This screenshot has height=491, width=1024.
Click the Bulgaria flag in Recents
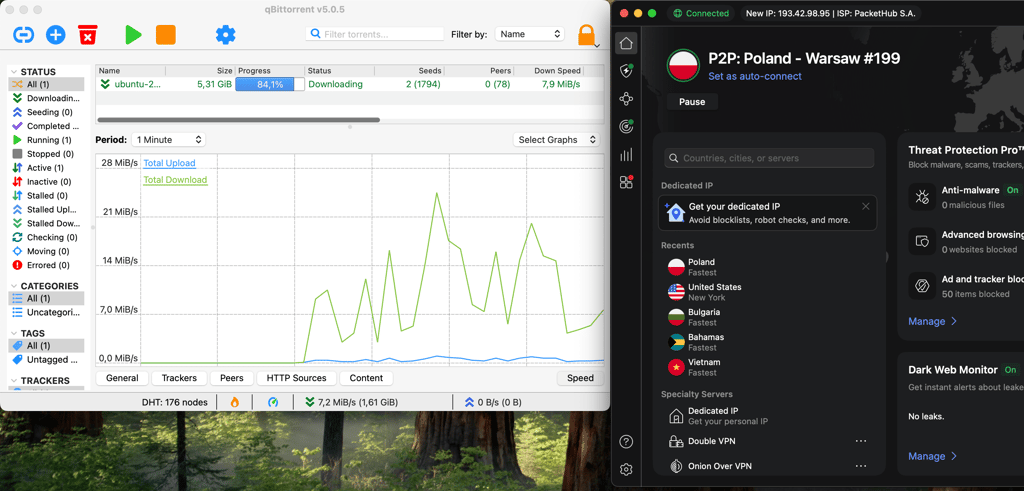click(x=676, y=317)
